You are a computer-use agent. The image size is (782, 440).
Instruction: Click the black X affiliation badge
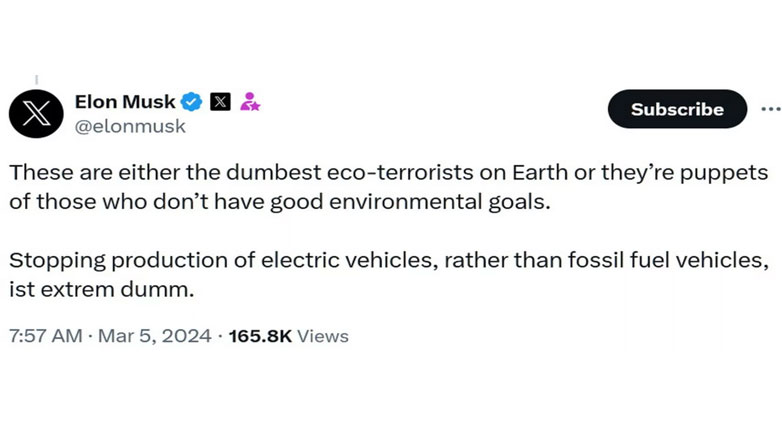point(221,101)
